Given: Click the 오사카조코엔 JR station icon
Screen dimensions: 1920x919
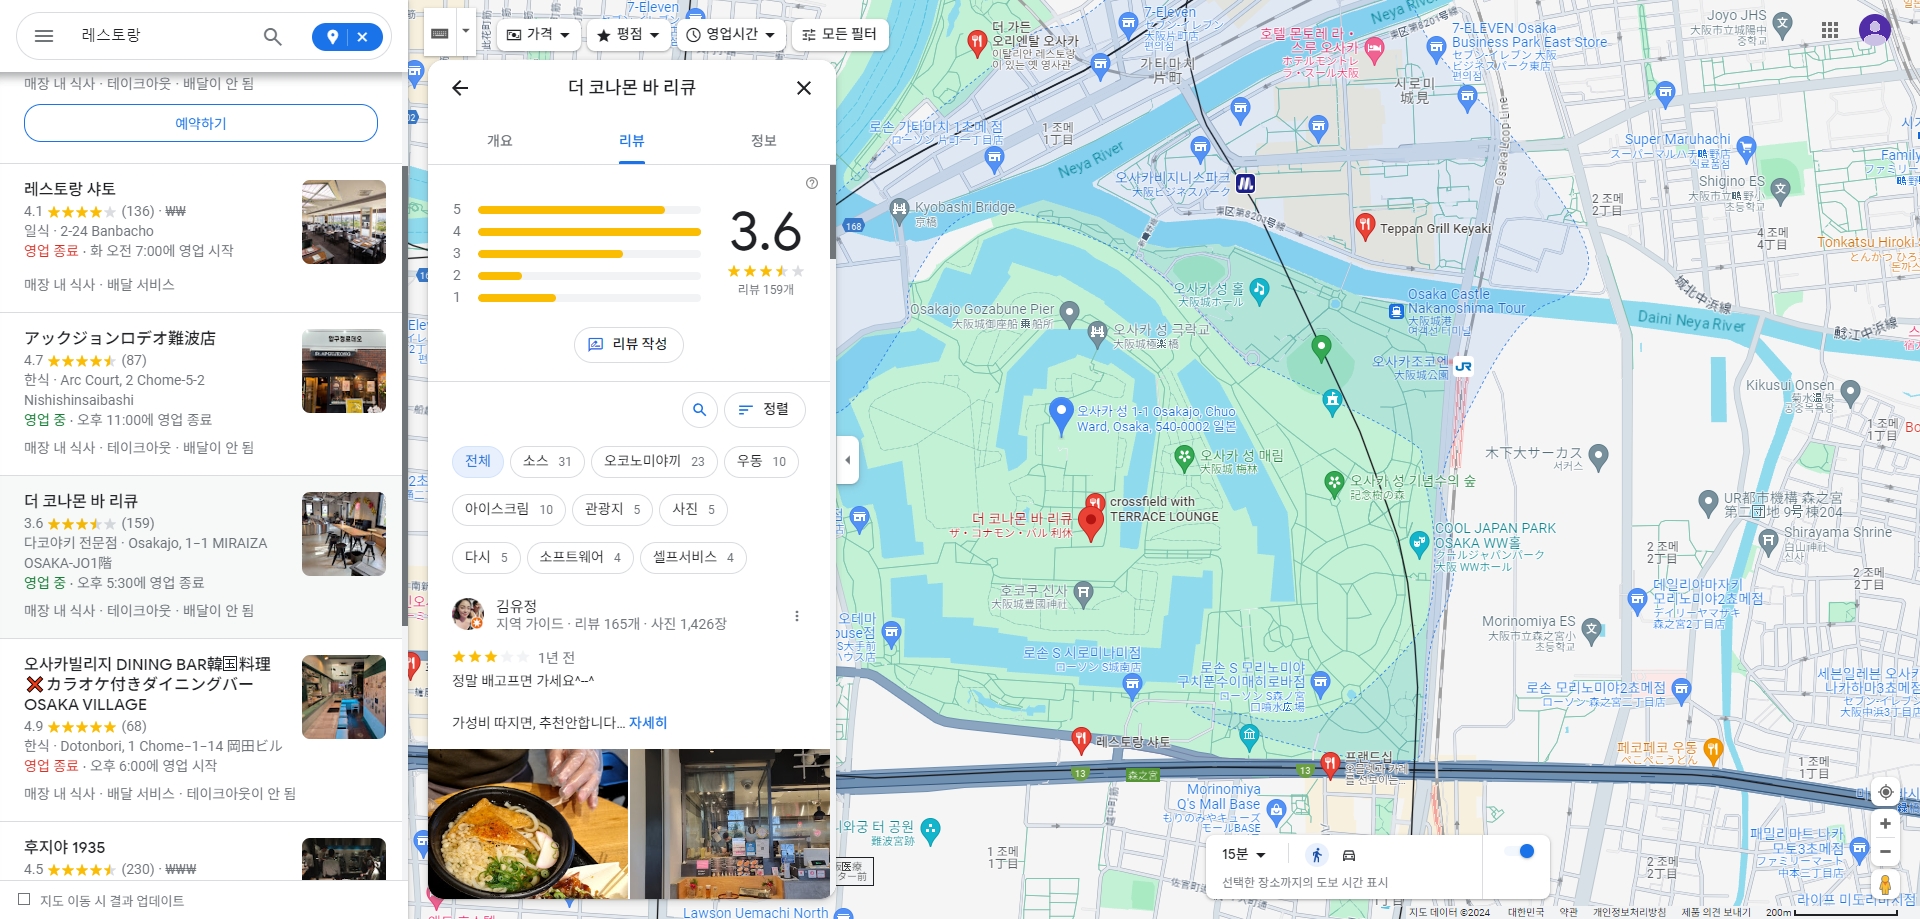Looking at the screenshot, I should [x=1464, y=366].
